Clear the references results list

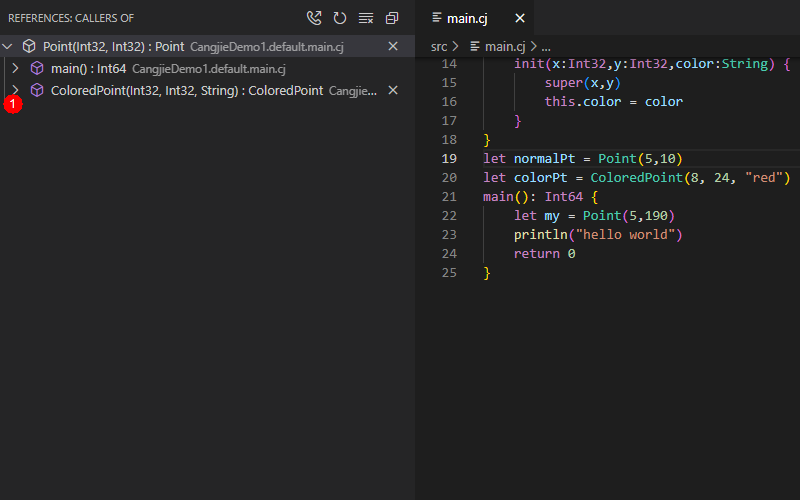tap(366, 18)
